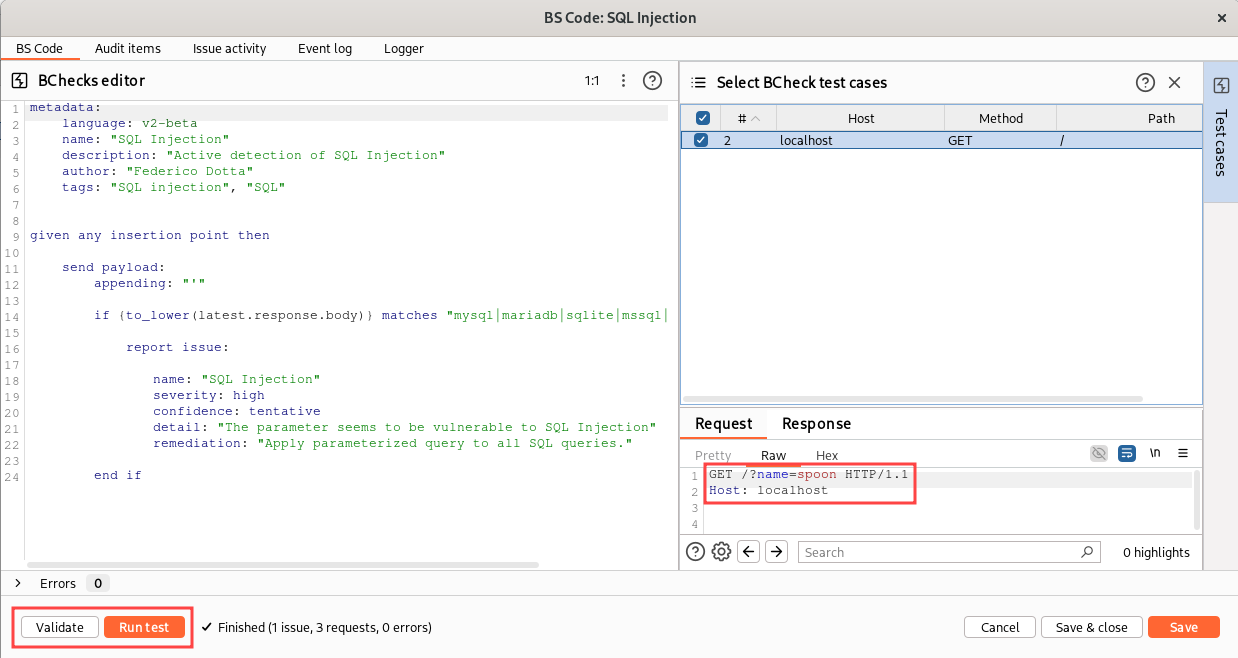Viewport: 1238px width, 658px height.
Task: Toggle hidden characters eye icon in request viewer
Action: [1099, 454]
